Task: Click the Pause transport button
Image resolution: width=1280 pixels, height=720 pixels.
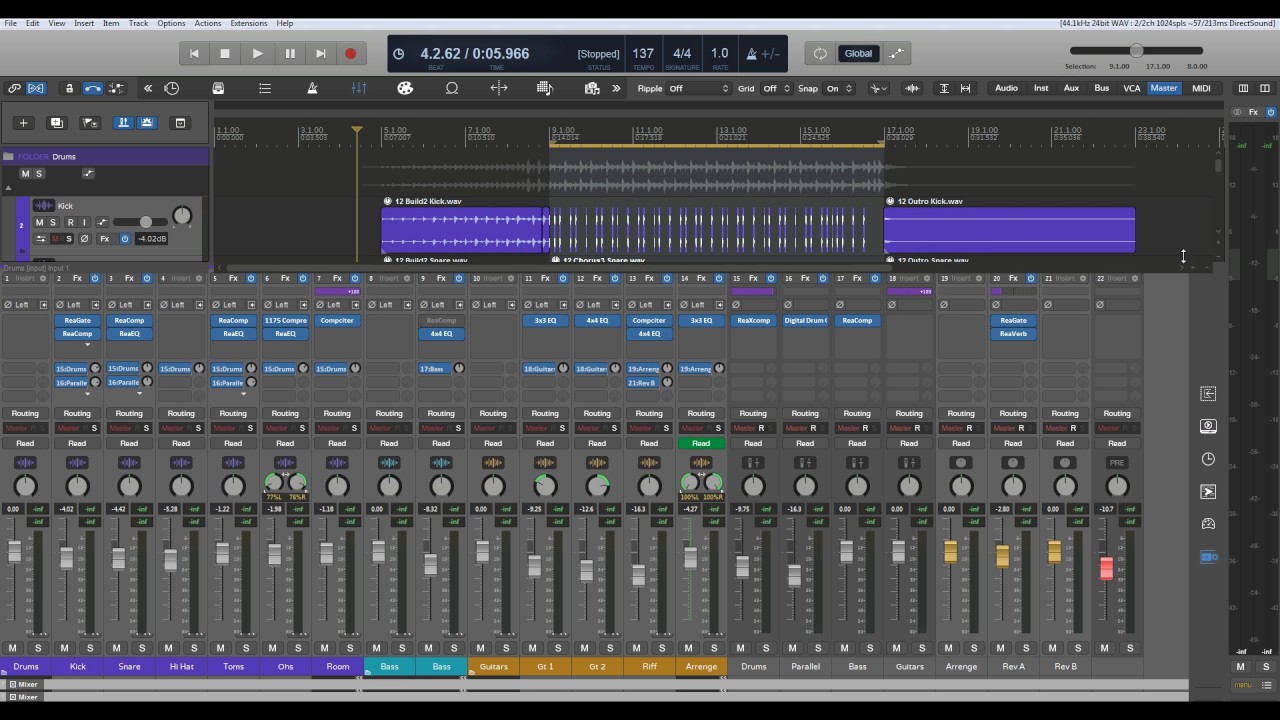Action: tap(289, 54)
